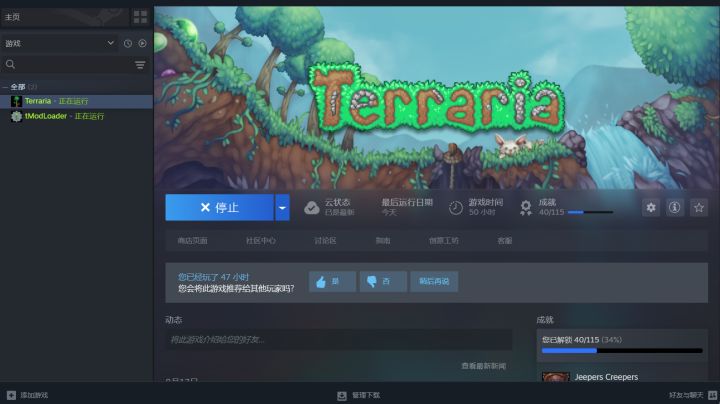Screen dimensions: 720x404
Task: Click the play time clock icon
Action: (x=456, y=208)
